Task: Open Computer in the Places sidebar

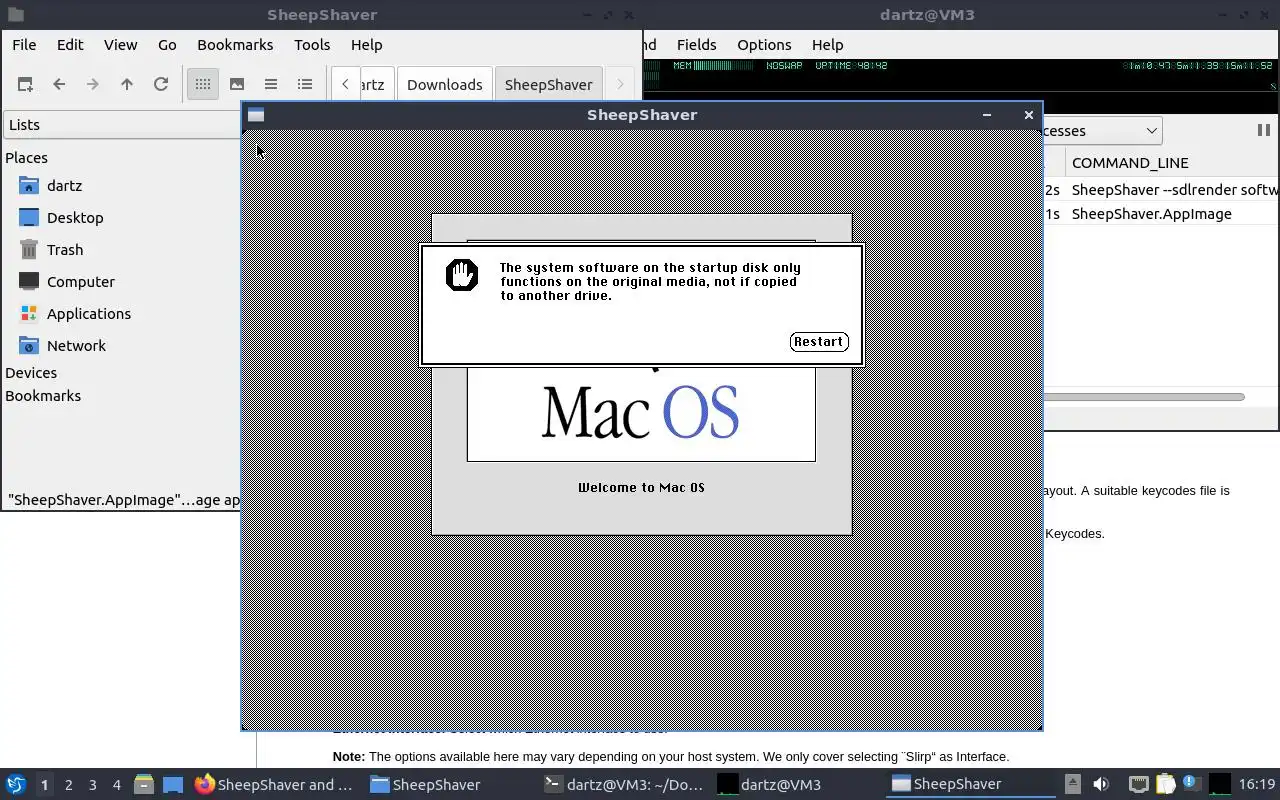Action: point(81,282)
